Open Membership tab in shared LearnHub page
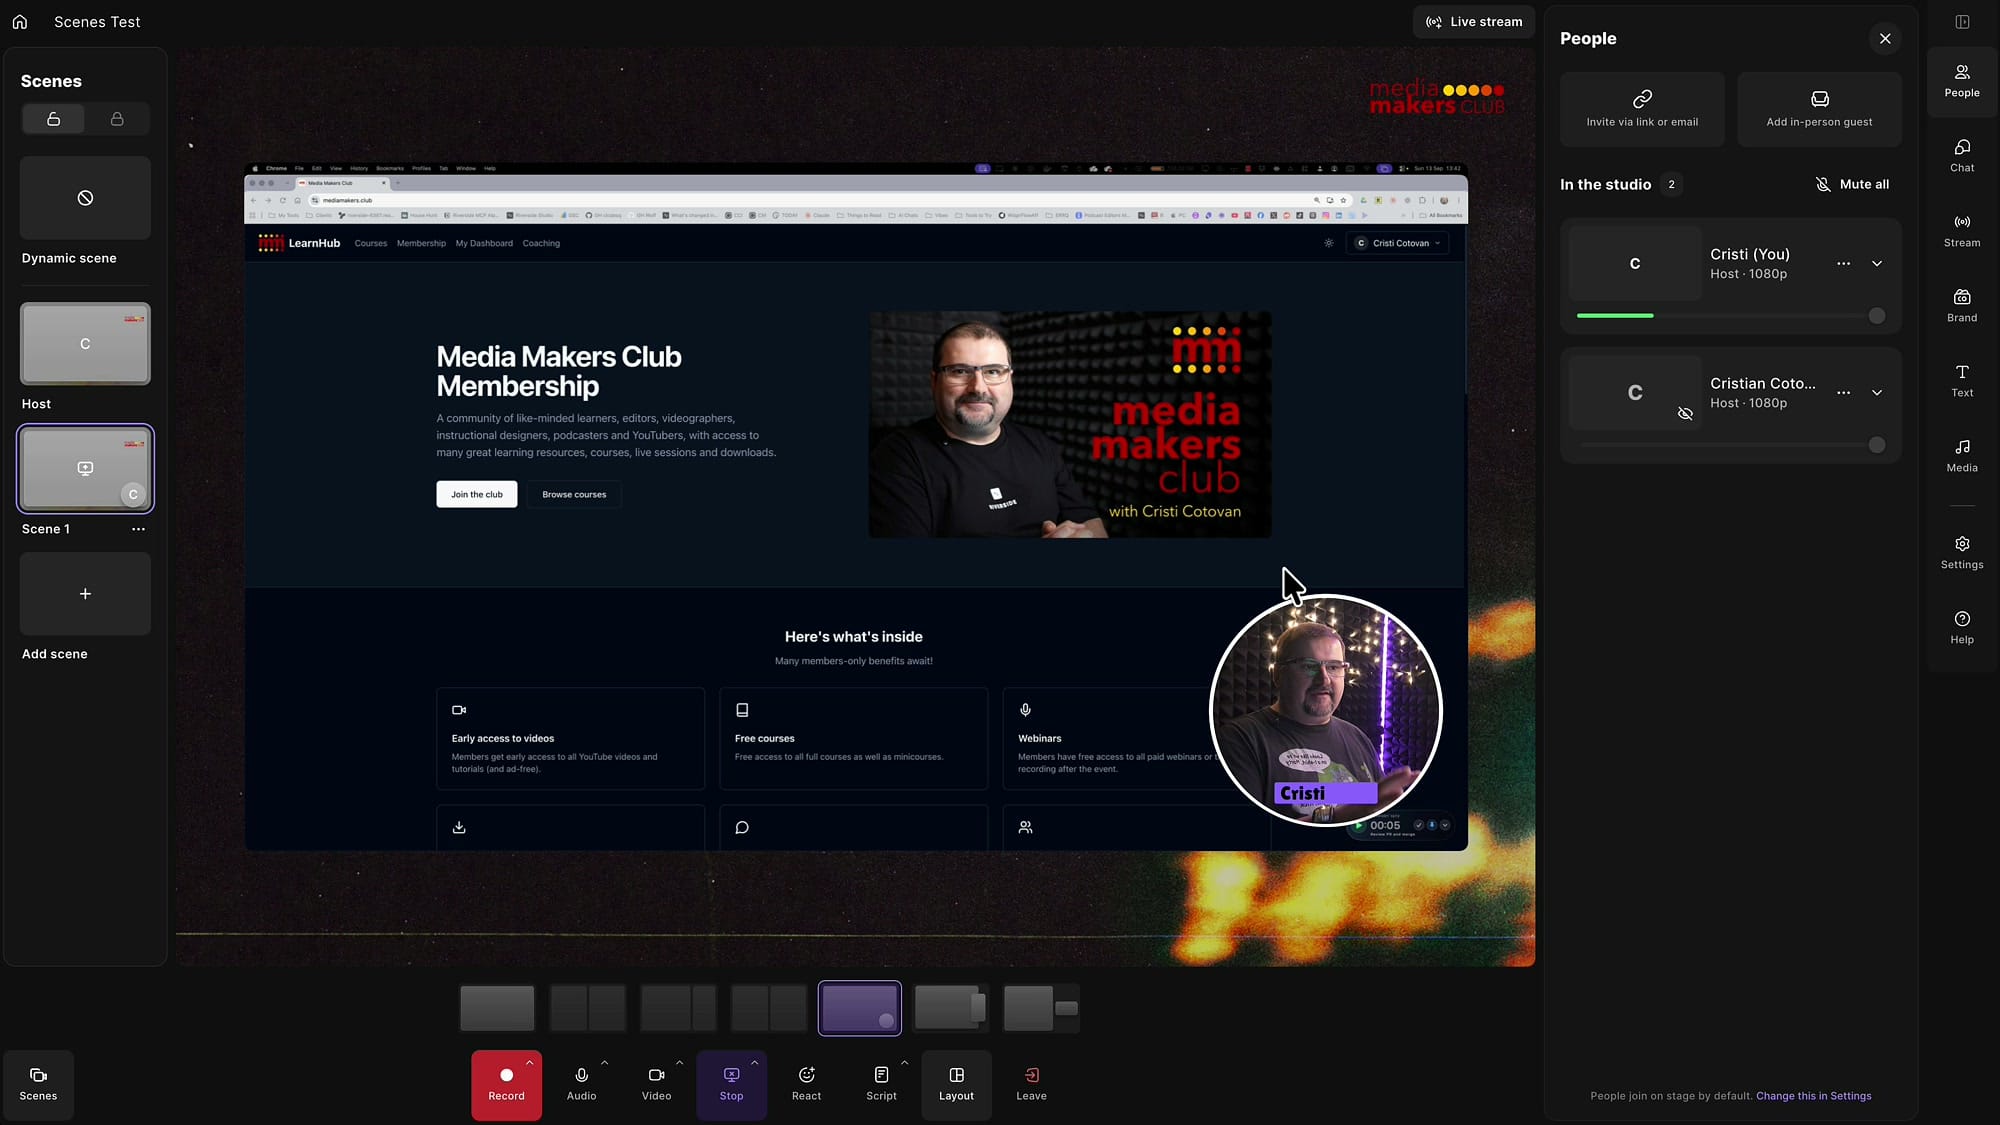Screen dimensions: 2000x1125 coord(421,243)
